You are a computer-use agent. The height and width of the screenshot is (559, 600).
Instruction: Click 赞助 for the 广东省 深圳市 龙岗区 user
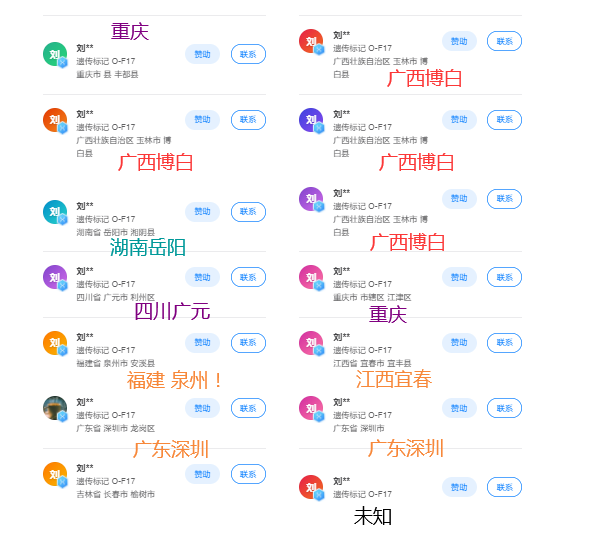[202, 408]
